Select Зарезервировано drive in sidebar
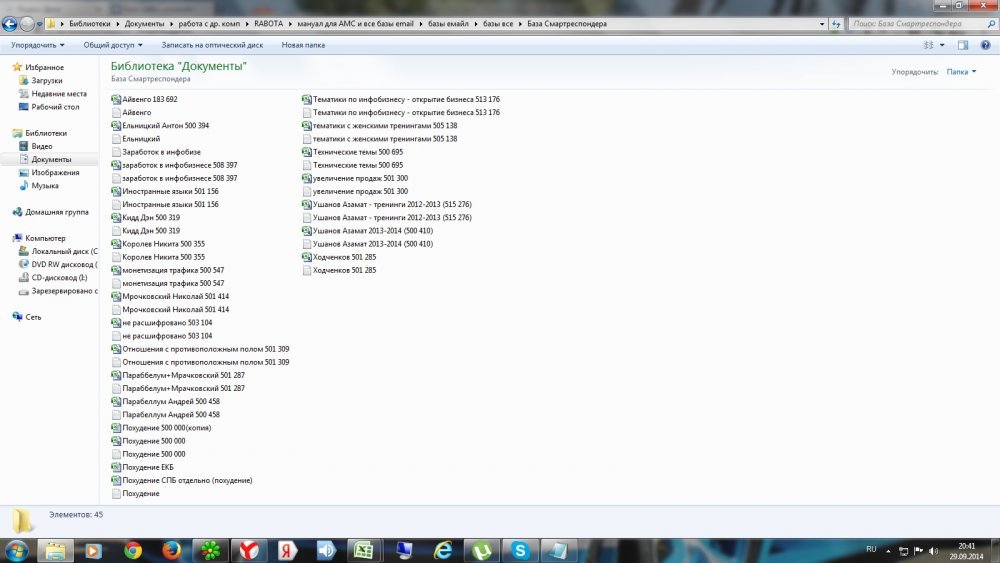Screen dimensions: 1000x563 (x=58, y=291)
